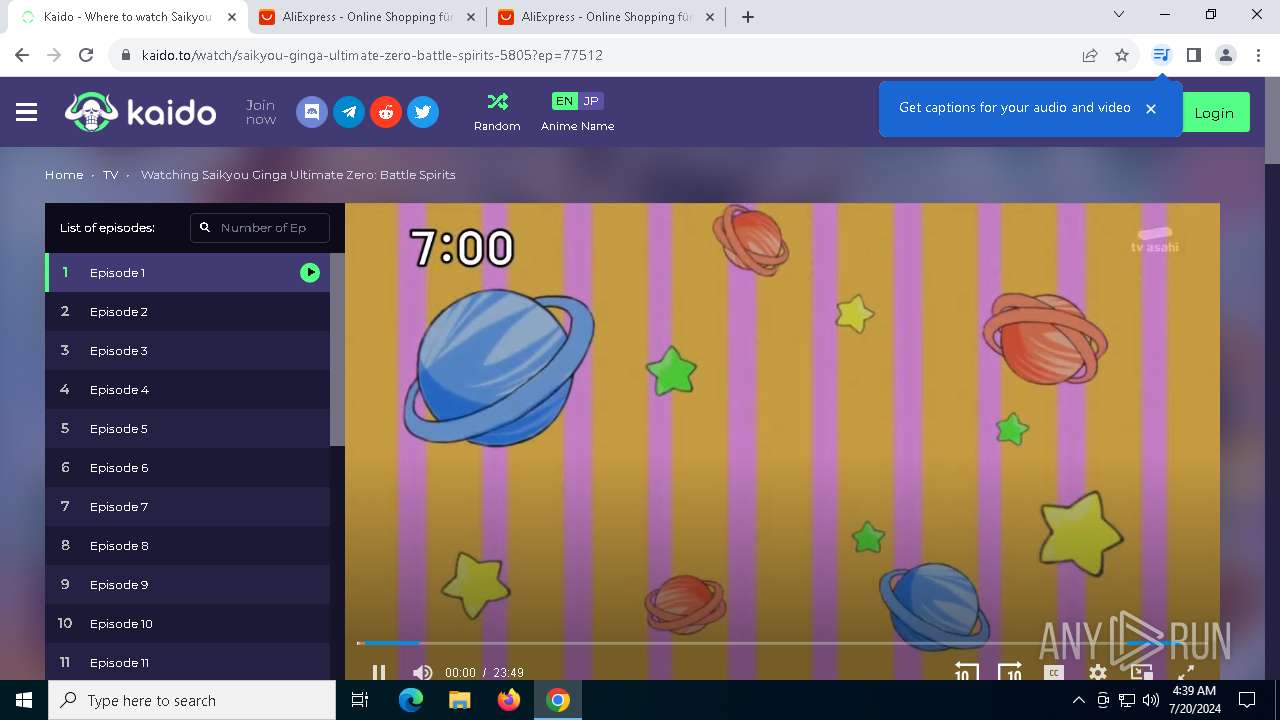Enter video fullscreen mode

click(x=1186, y=673)
